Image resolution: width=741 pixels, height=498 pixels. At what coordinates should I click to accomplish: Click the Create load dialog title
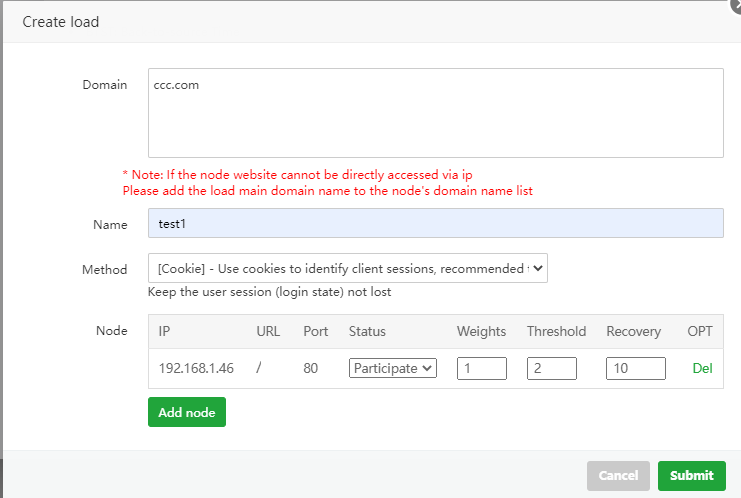click(61, 21)
